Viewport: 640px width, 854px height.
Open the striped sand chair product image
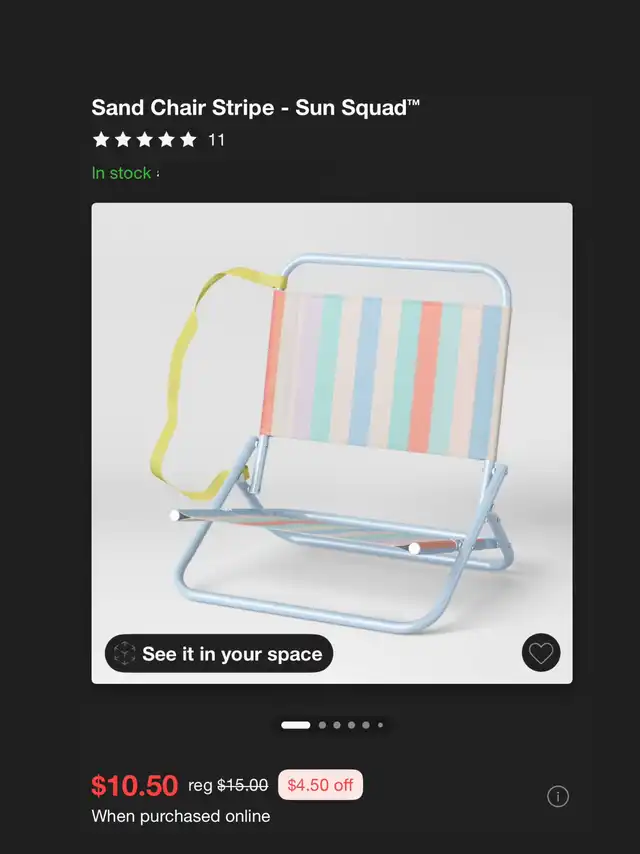332,443
